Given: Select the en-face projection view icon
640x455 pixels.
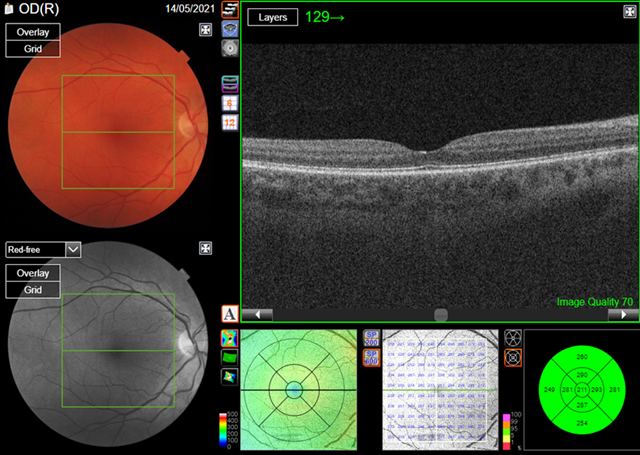Looking at the screenshot, I should [x=229, y=47].
